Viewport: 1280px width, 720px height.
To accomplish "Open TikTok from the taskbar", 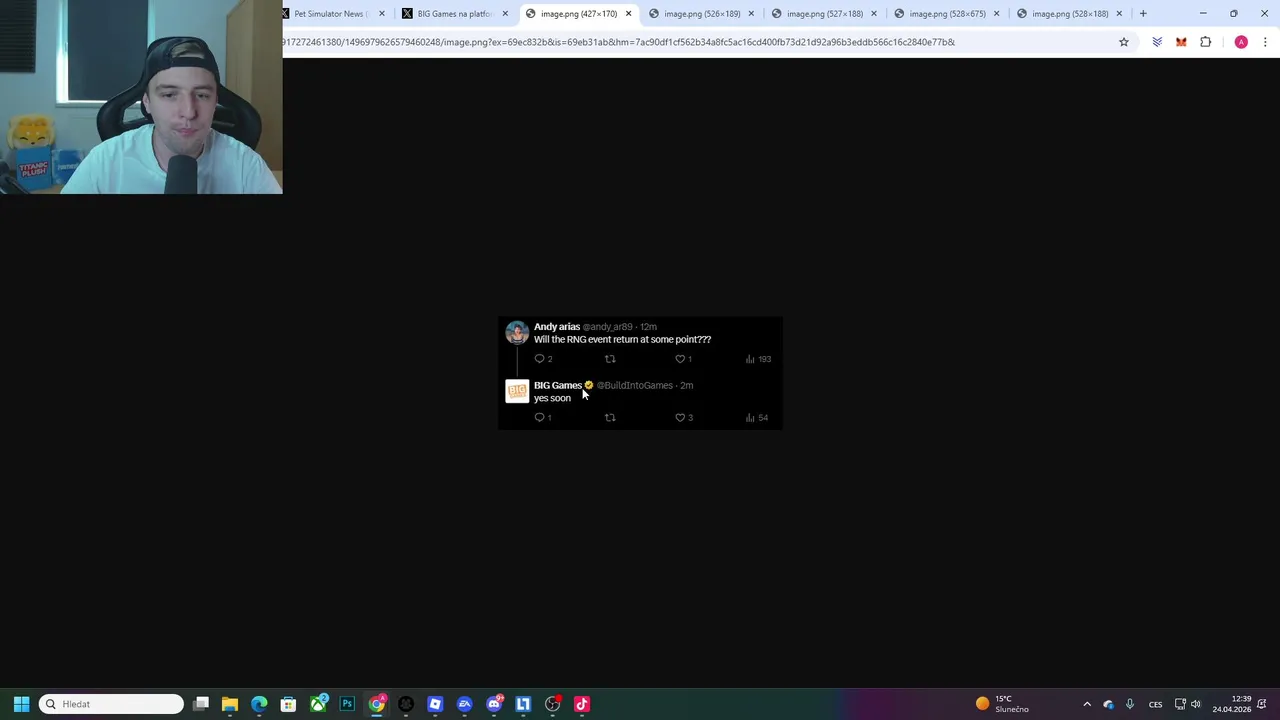I will (x=582, y=704).
